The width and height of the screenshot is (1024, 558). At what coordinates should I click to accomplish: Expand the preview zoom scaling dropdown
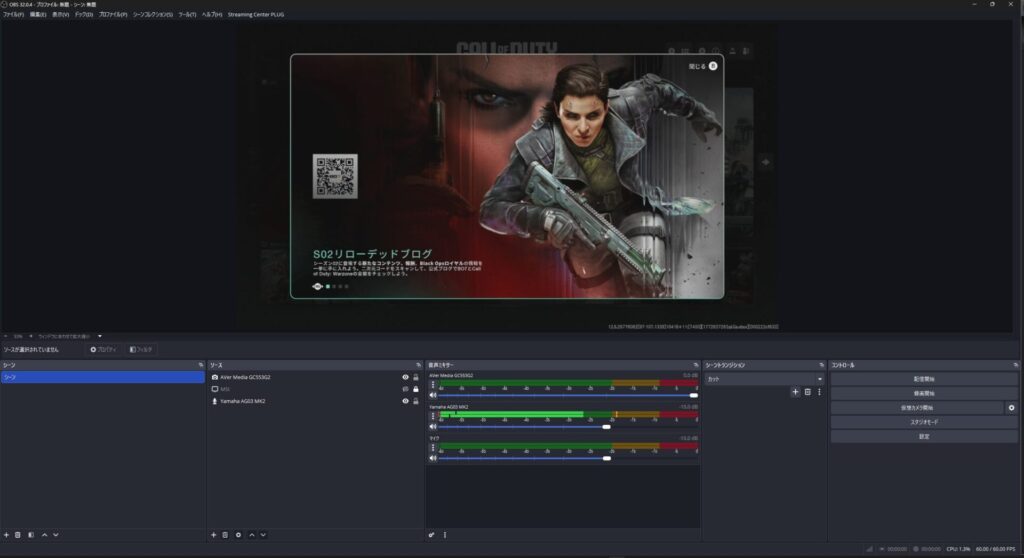[x=99, y=336]
